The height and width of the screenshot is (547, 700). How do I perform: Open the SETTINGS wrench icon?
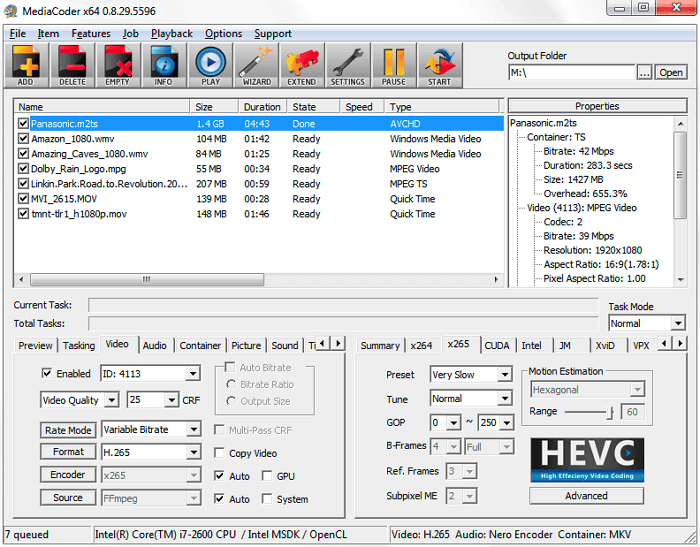(x=348, y=66)
